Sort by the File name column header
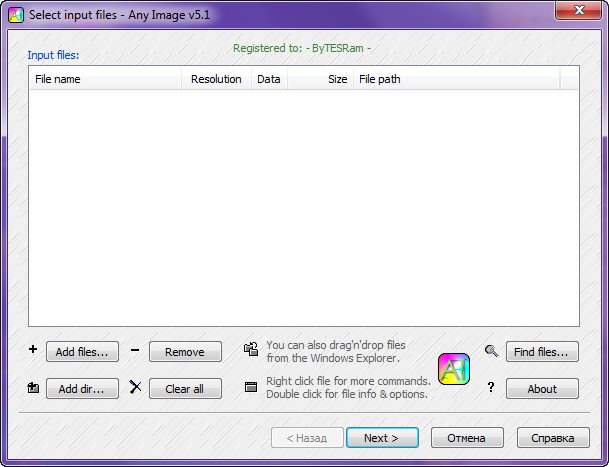 click(105, 79)
